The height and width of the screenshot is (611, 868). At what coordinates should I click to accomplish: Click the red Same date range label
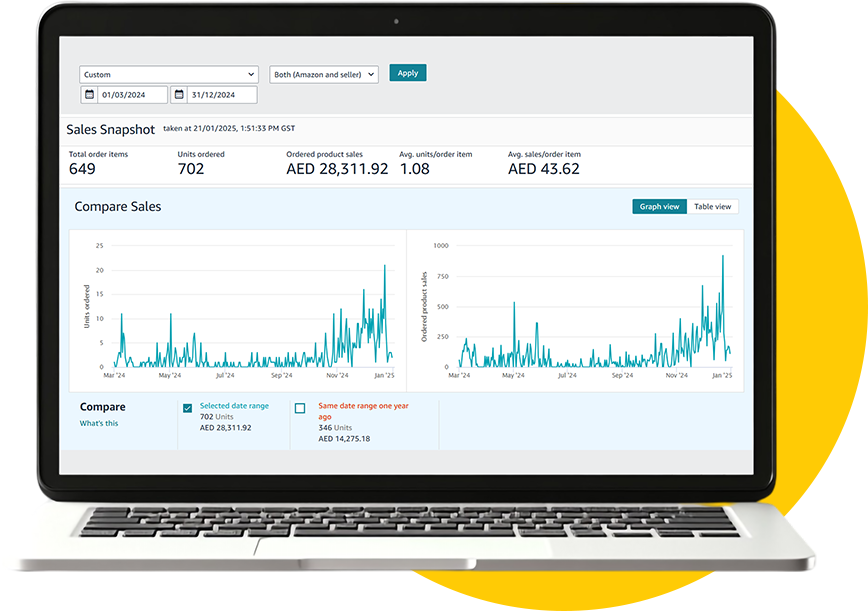coord(363,411)
